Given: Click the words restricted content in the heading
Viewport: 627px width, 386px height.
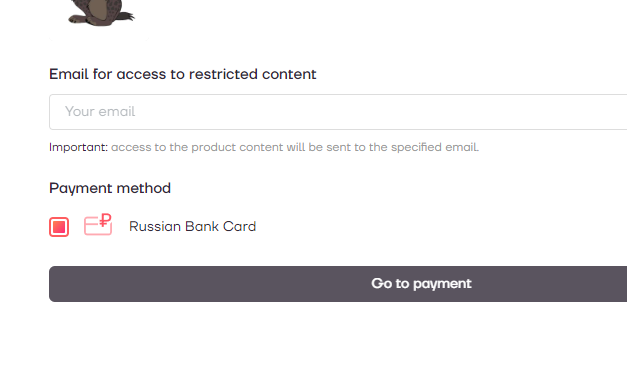Looking at the screenshot, I should tap(253, 74).
